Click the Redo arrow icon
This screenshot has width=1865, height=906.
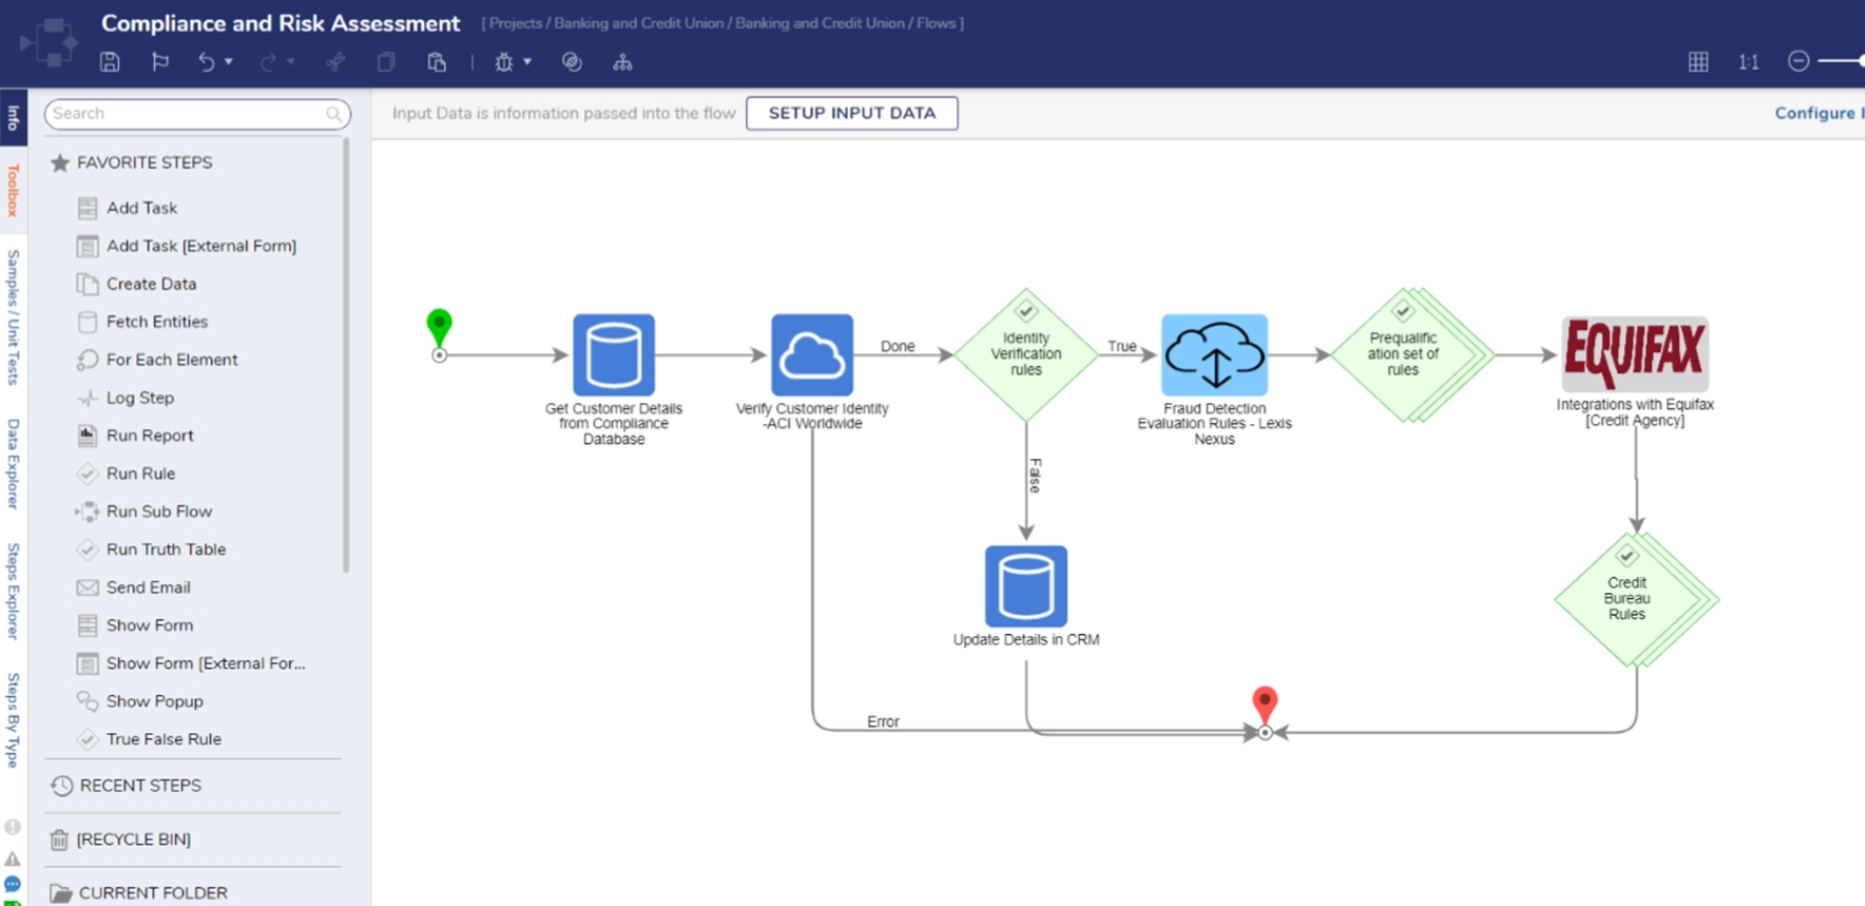click(x=268, y=62)
